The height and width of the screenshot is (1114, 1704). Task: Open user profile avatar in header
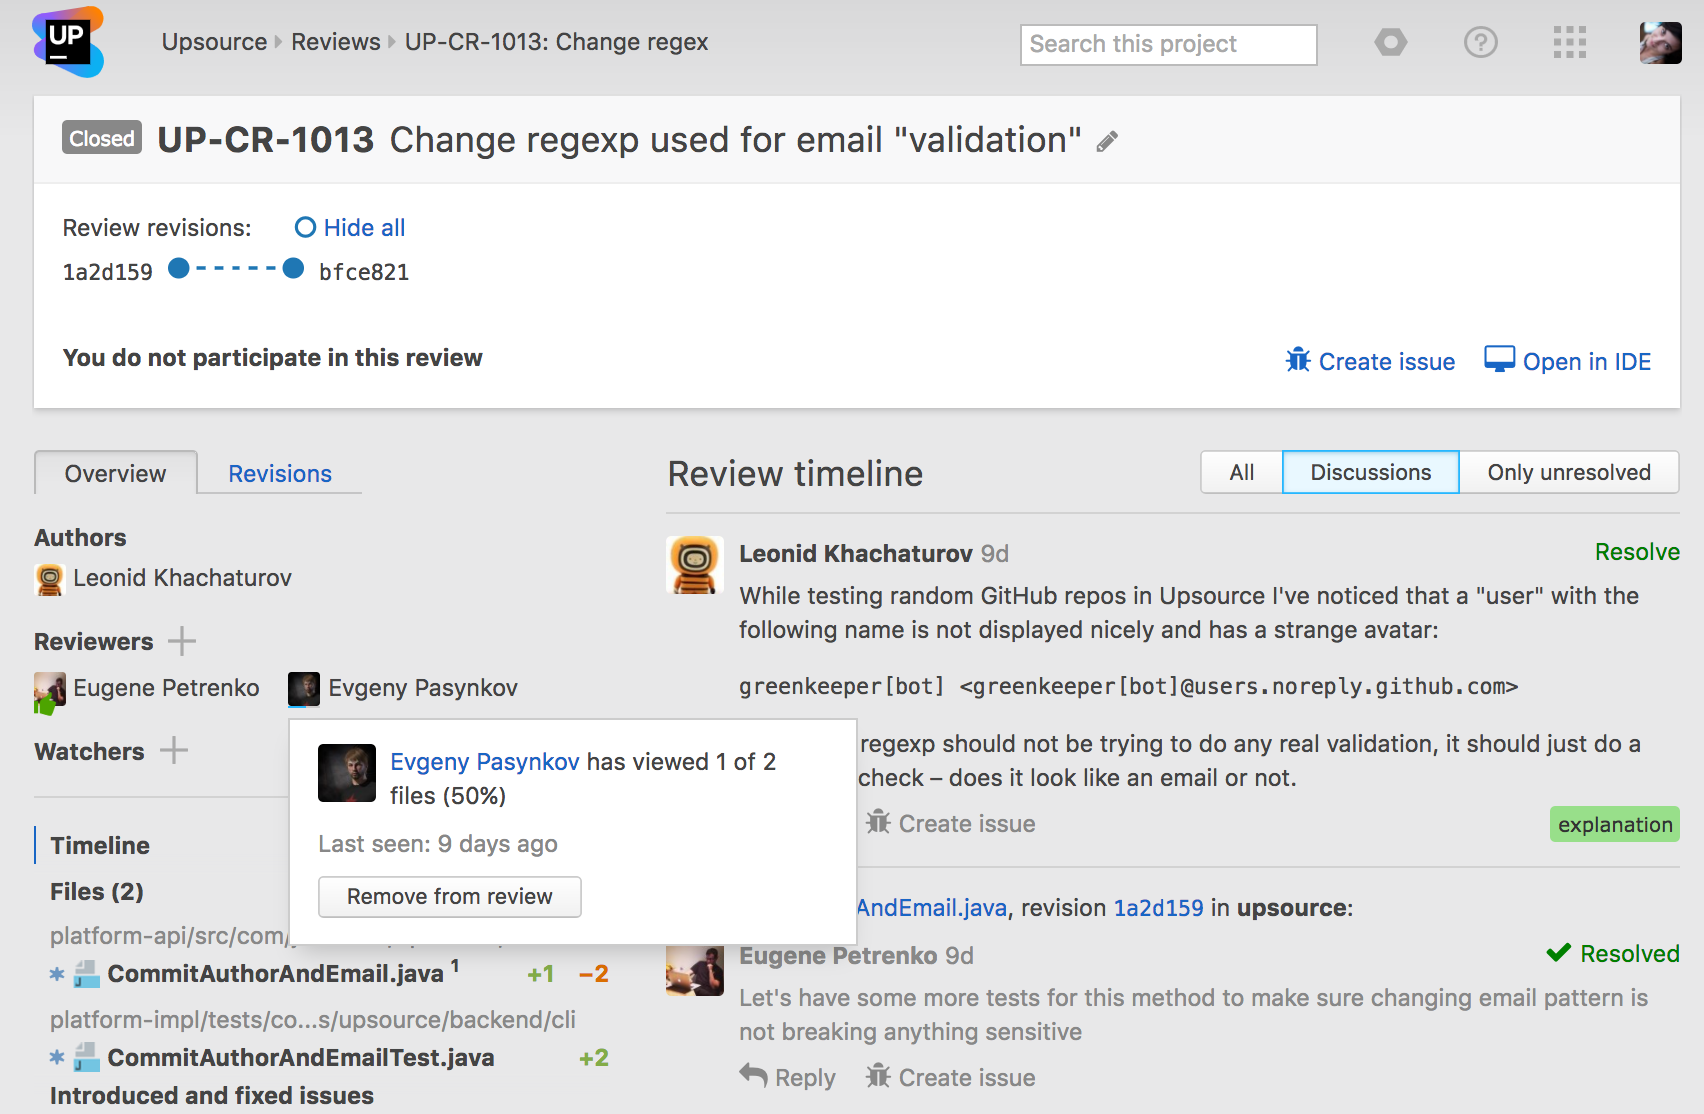click(1660, 43)
